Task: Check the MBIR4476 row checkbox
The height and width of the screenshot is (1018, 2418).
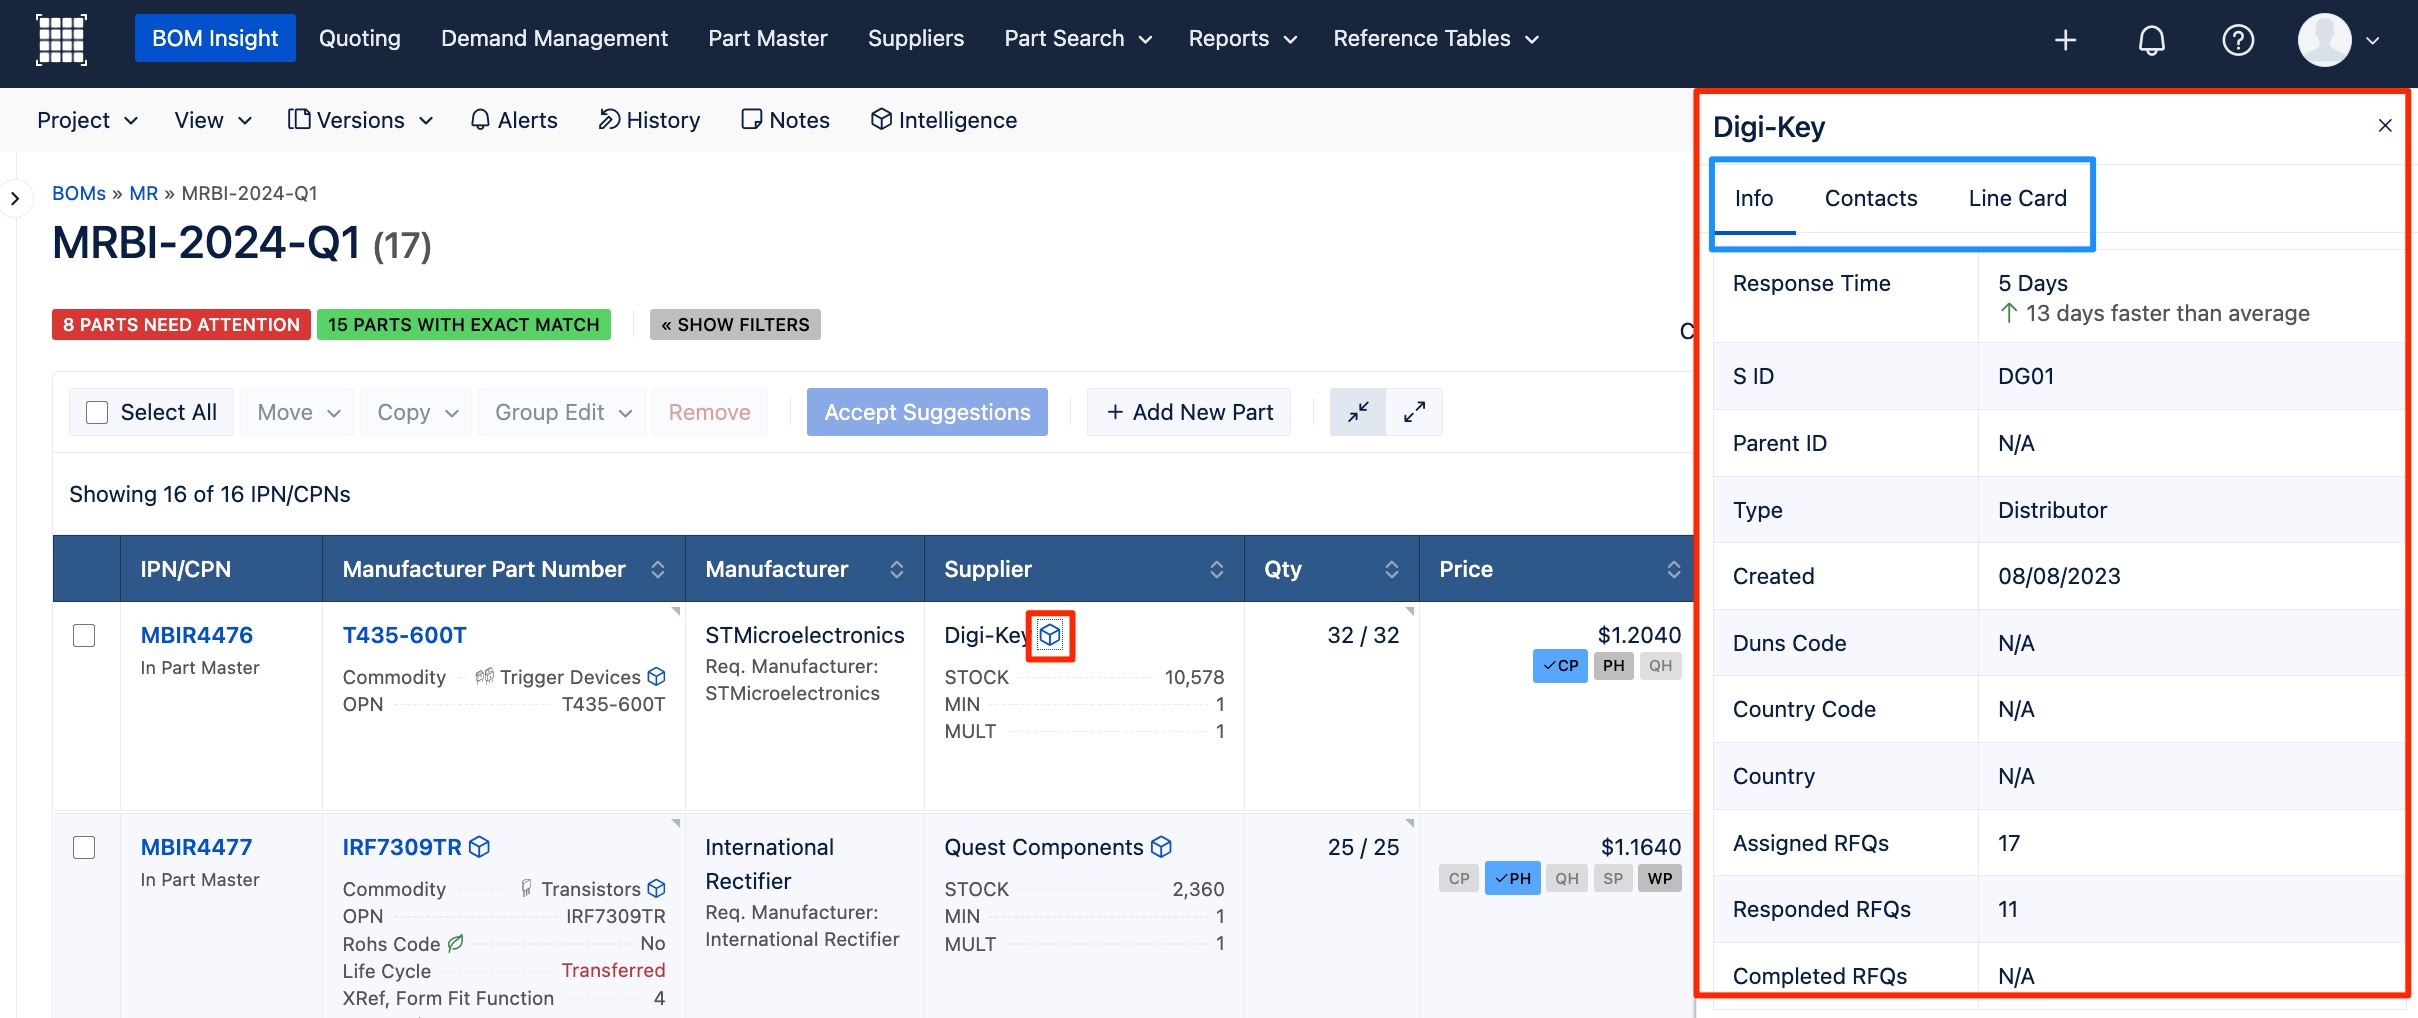Action: click(x=84, y=636)
